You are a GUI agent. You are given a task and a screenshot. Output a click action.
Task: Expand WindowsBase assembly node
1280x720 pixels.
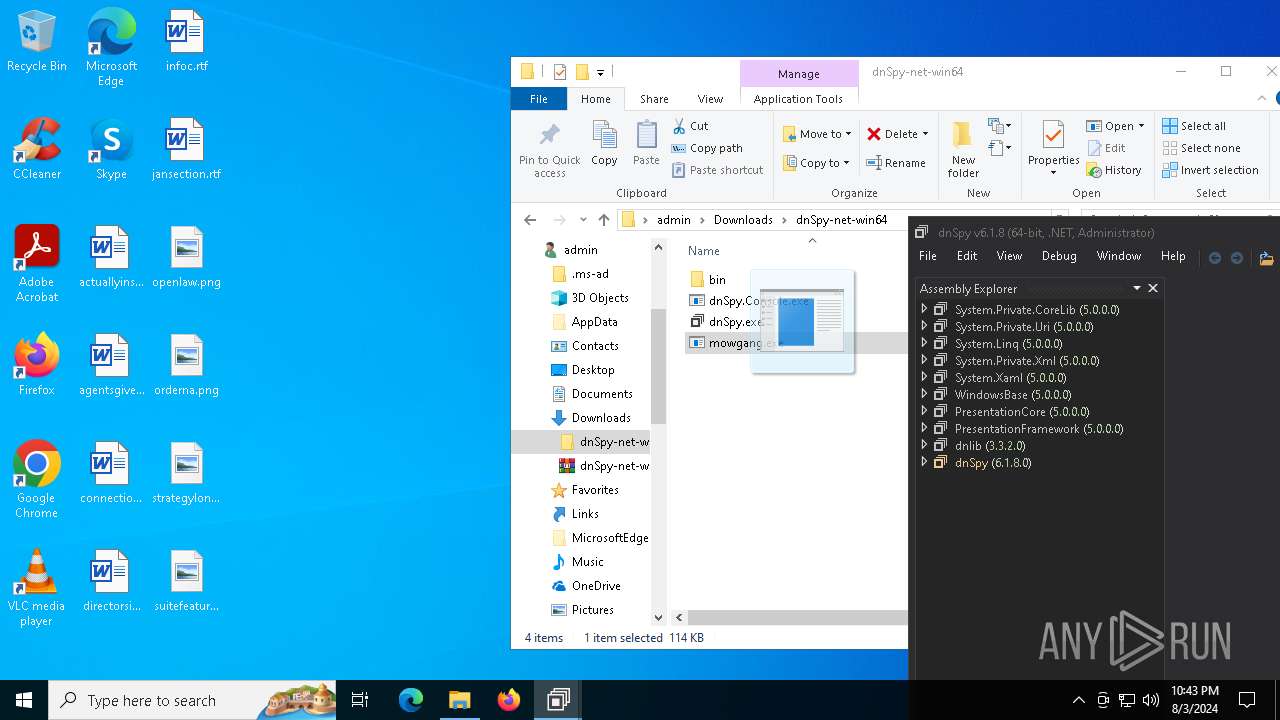(x=924, y=395)
